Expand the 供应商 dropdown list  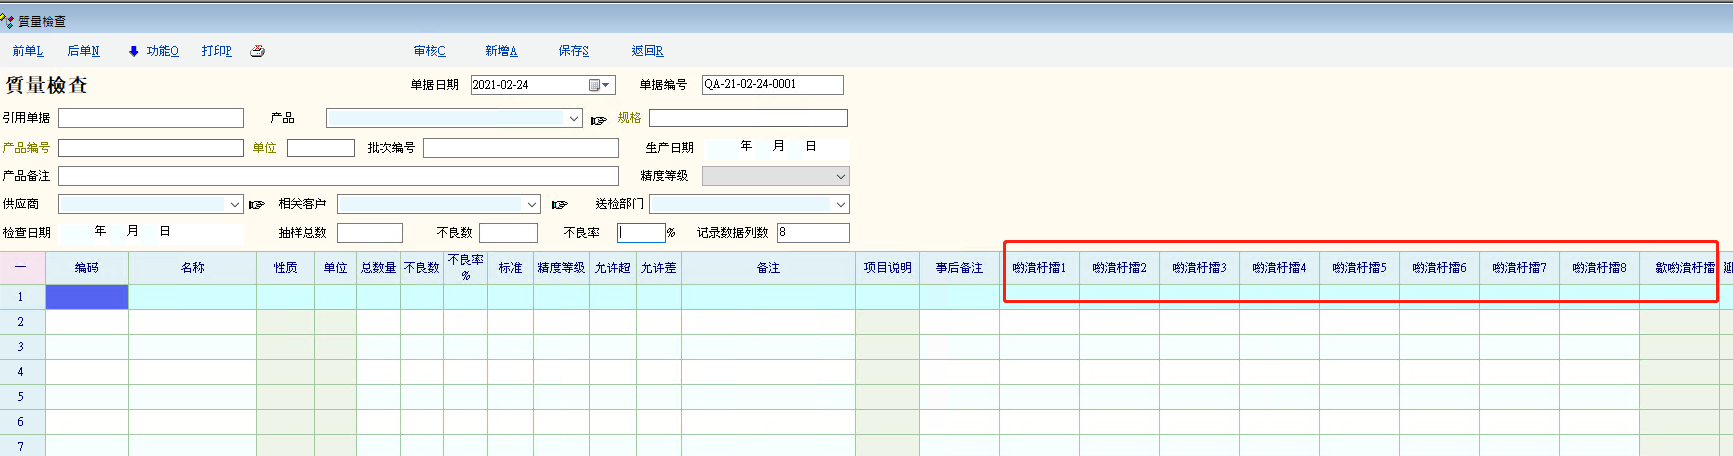235,205
